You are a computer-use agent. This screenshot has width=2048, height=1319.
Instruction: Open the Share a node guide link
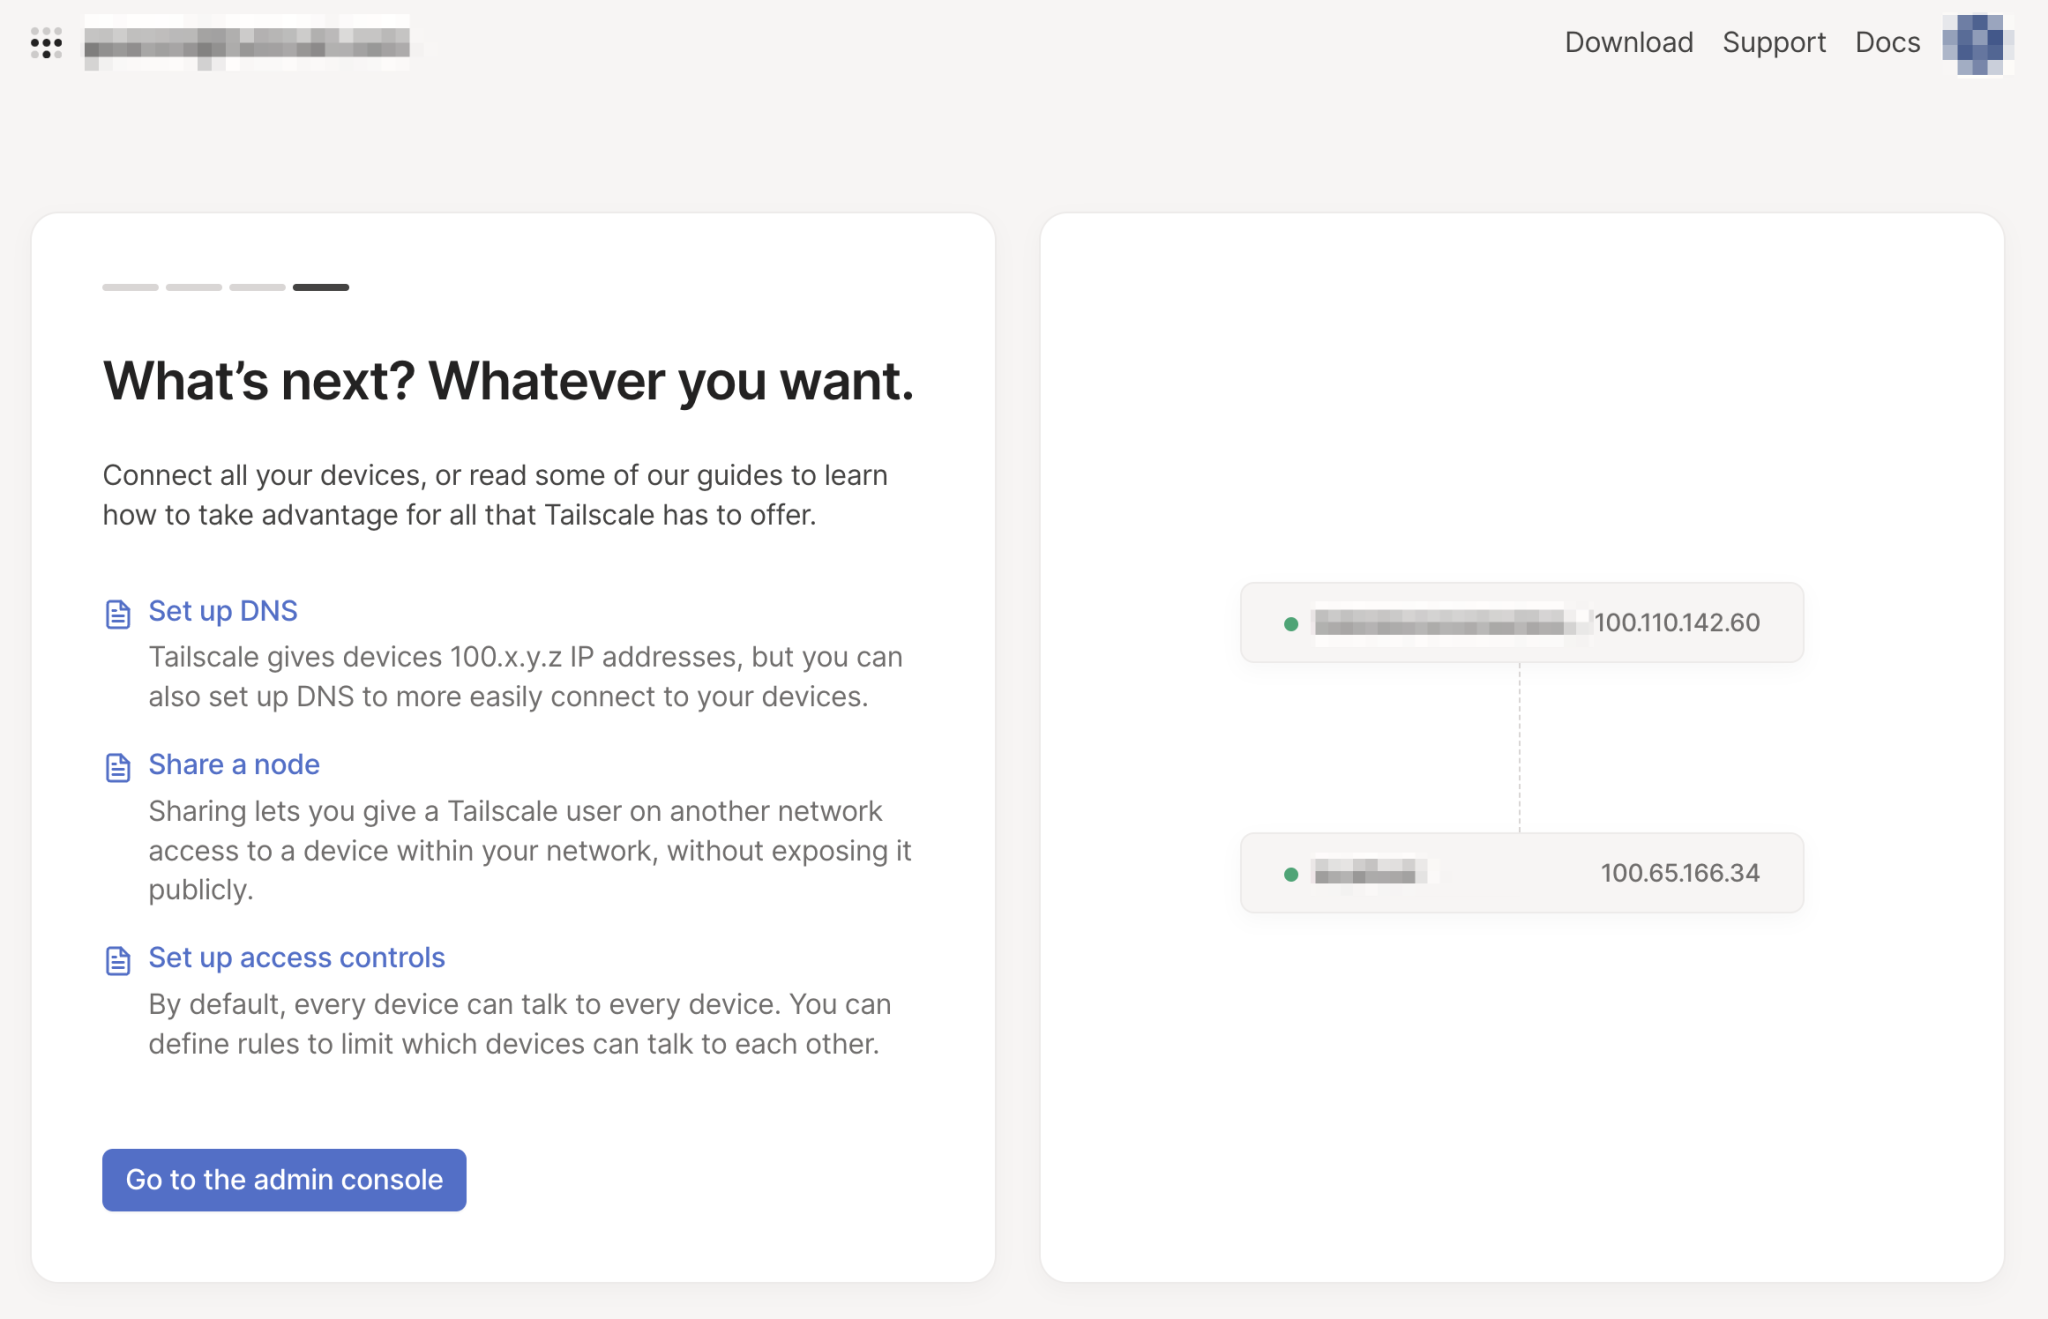(x=234, y=764)
